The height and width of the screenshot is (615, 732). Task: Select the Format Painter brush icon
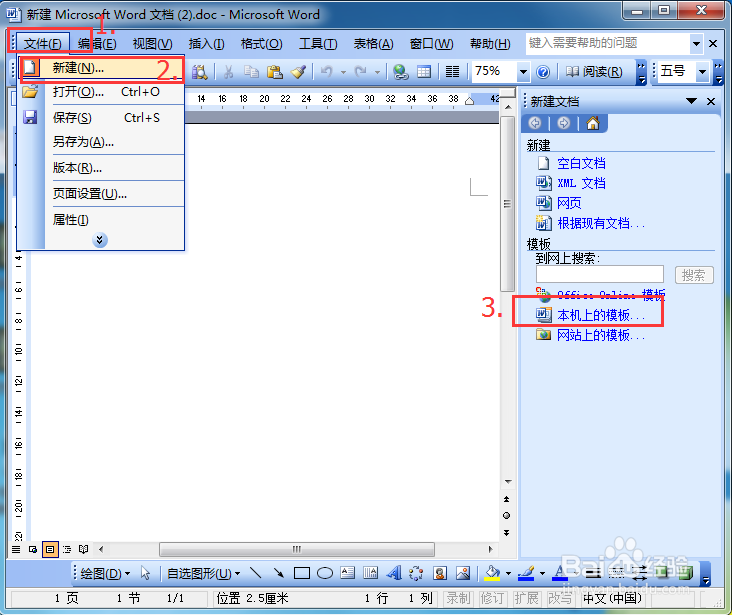point(298,71)
